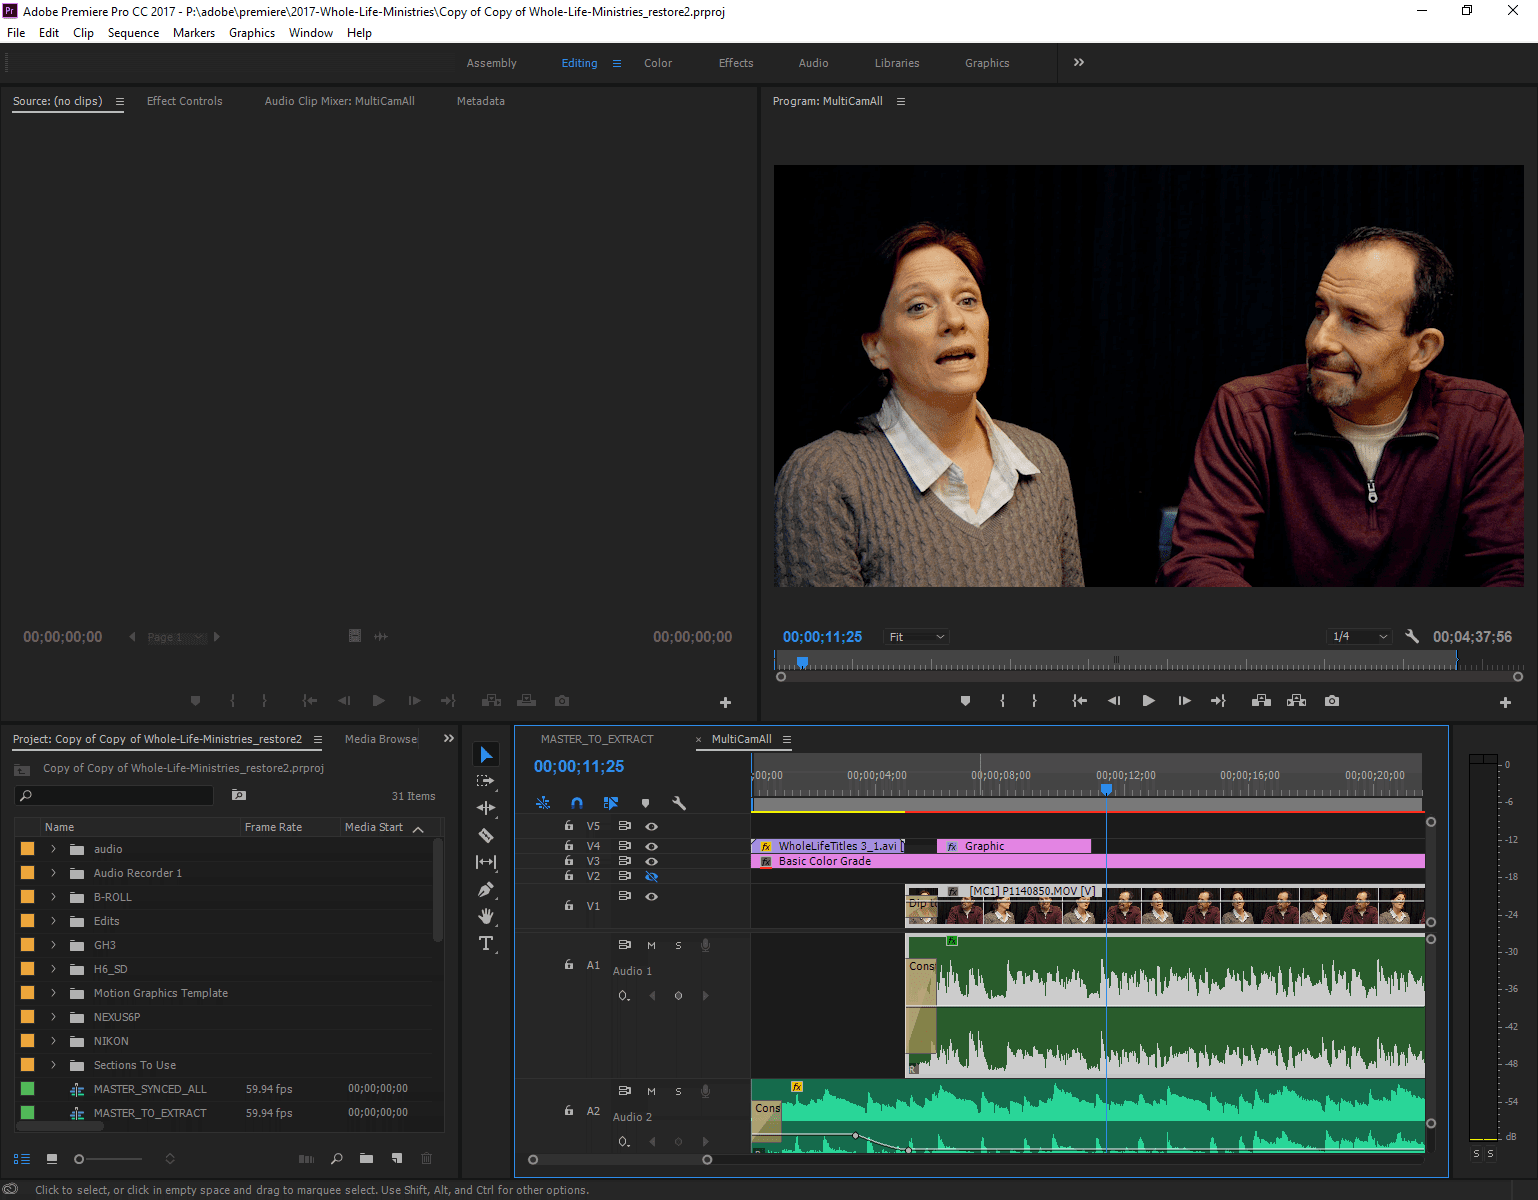Solo the A2 audio track
The width and height of the screenshot is (1538, 1200).
click(x=678, y=1091)
